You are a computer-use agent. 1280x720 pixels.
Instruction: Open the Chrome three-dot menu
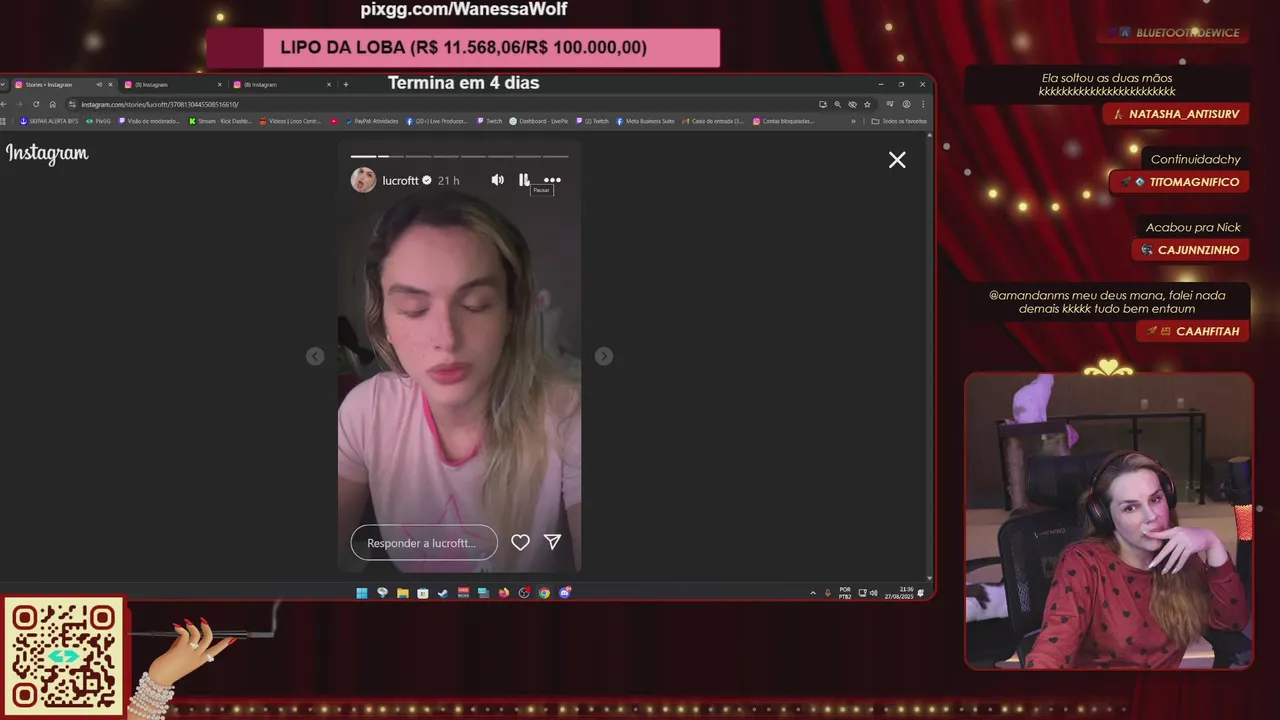923,104
